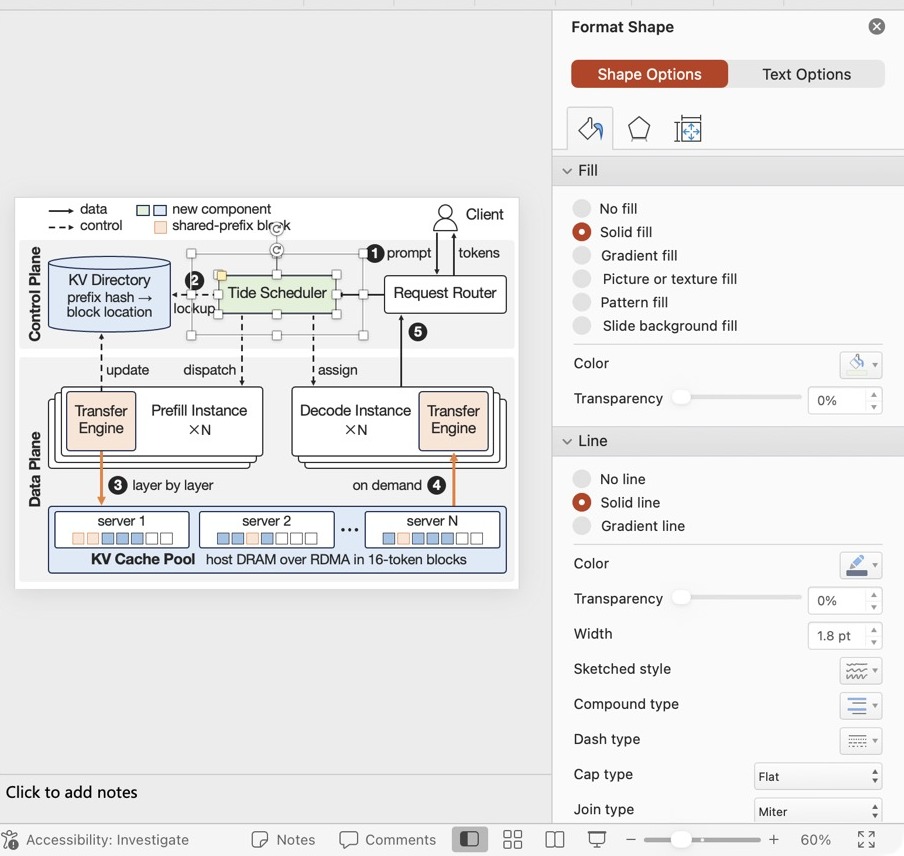Screen dimensions: 904x856
Task: Select the No line option
Action: [582, 478]
